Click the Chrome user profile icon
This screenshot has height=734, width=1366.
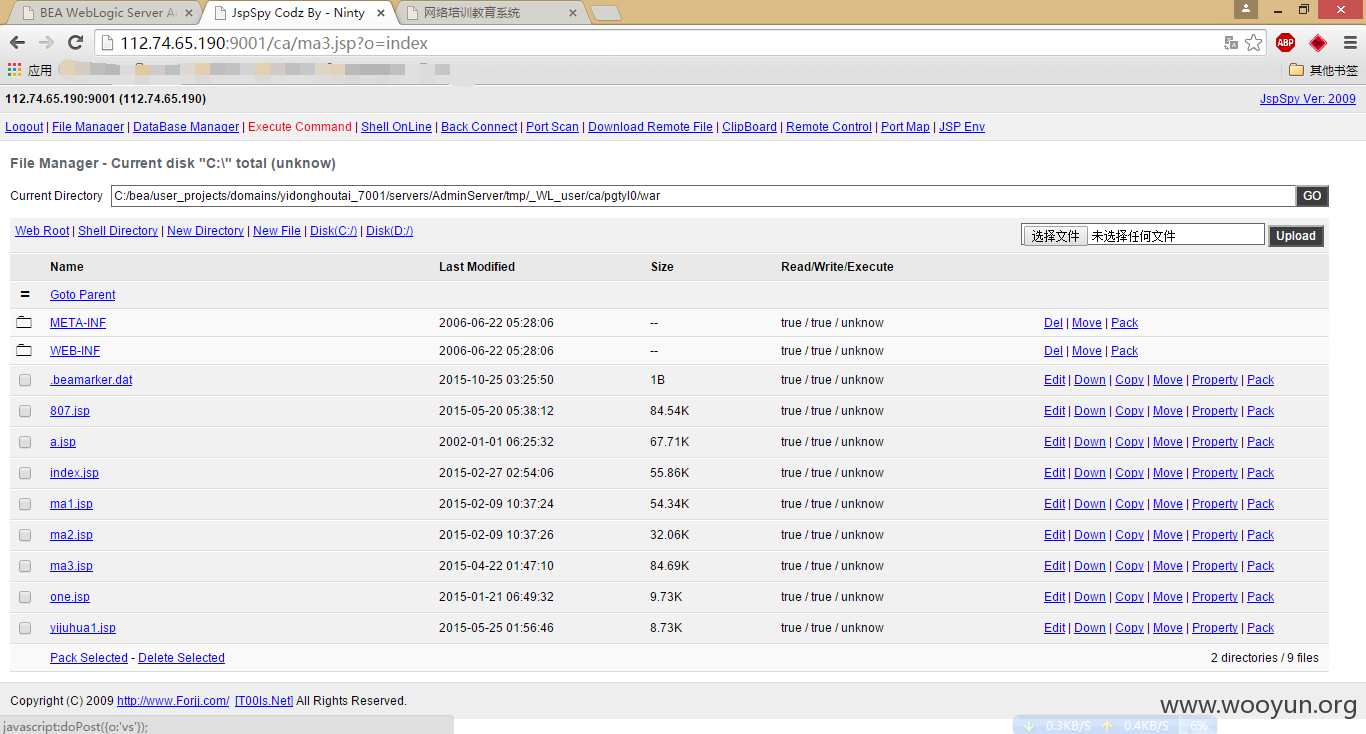(x=1246, y=9)
